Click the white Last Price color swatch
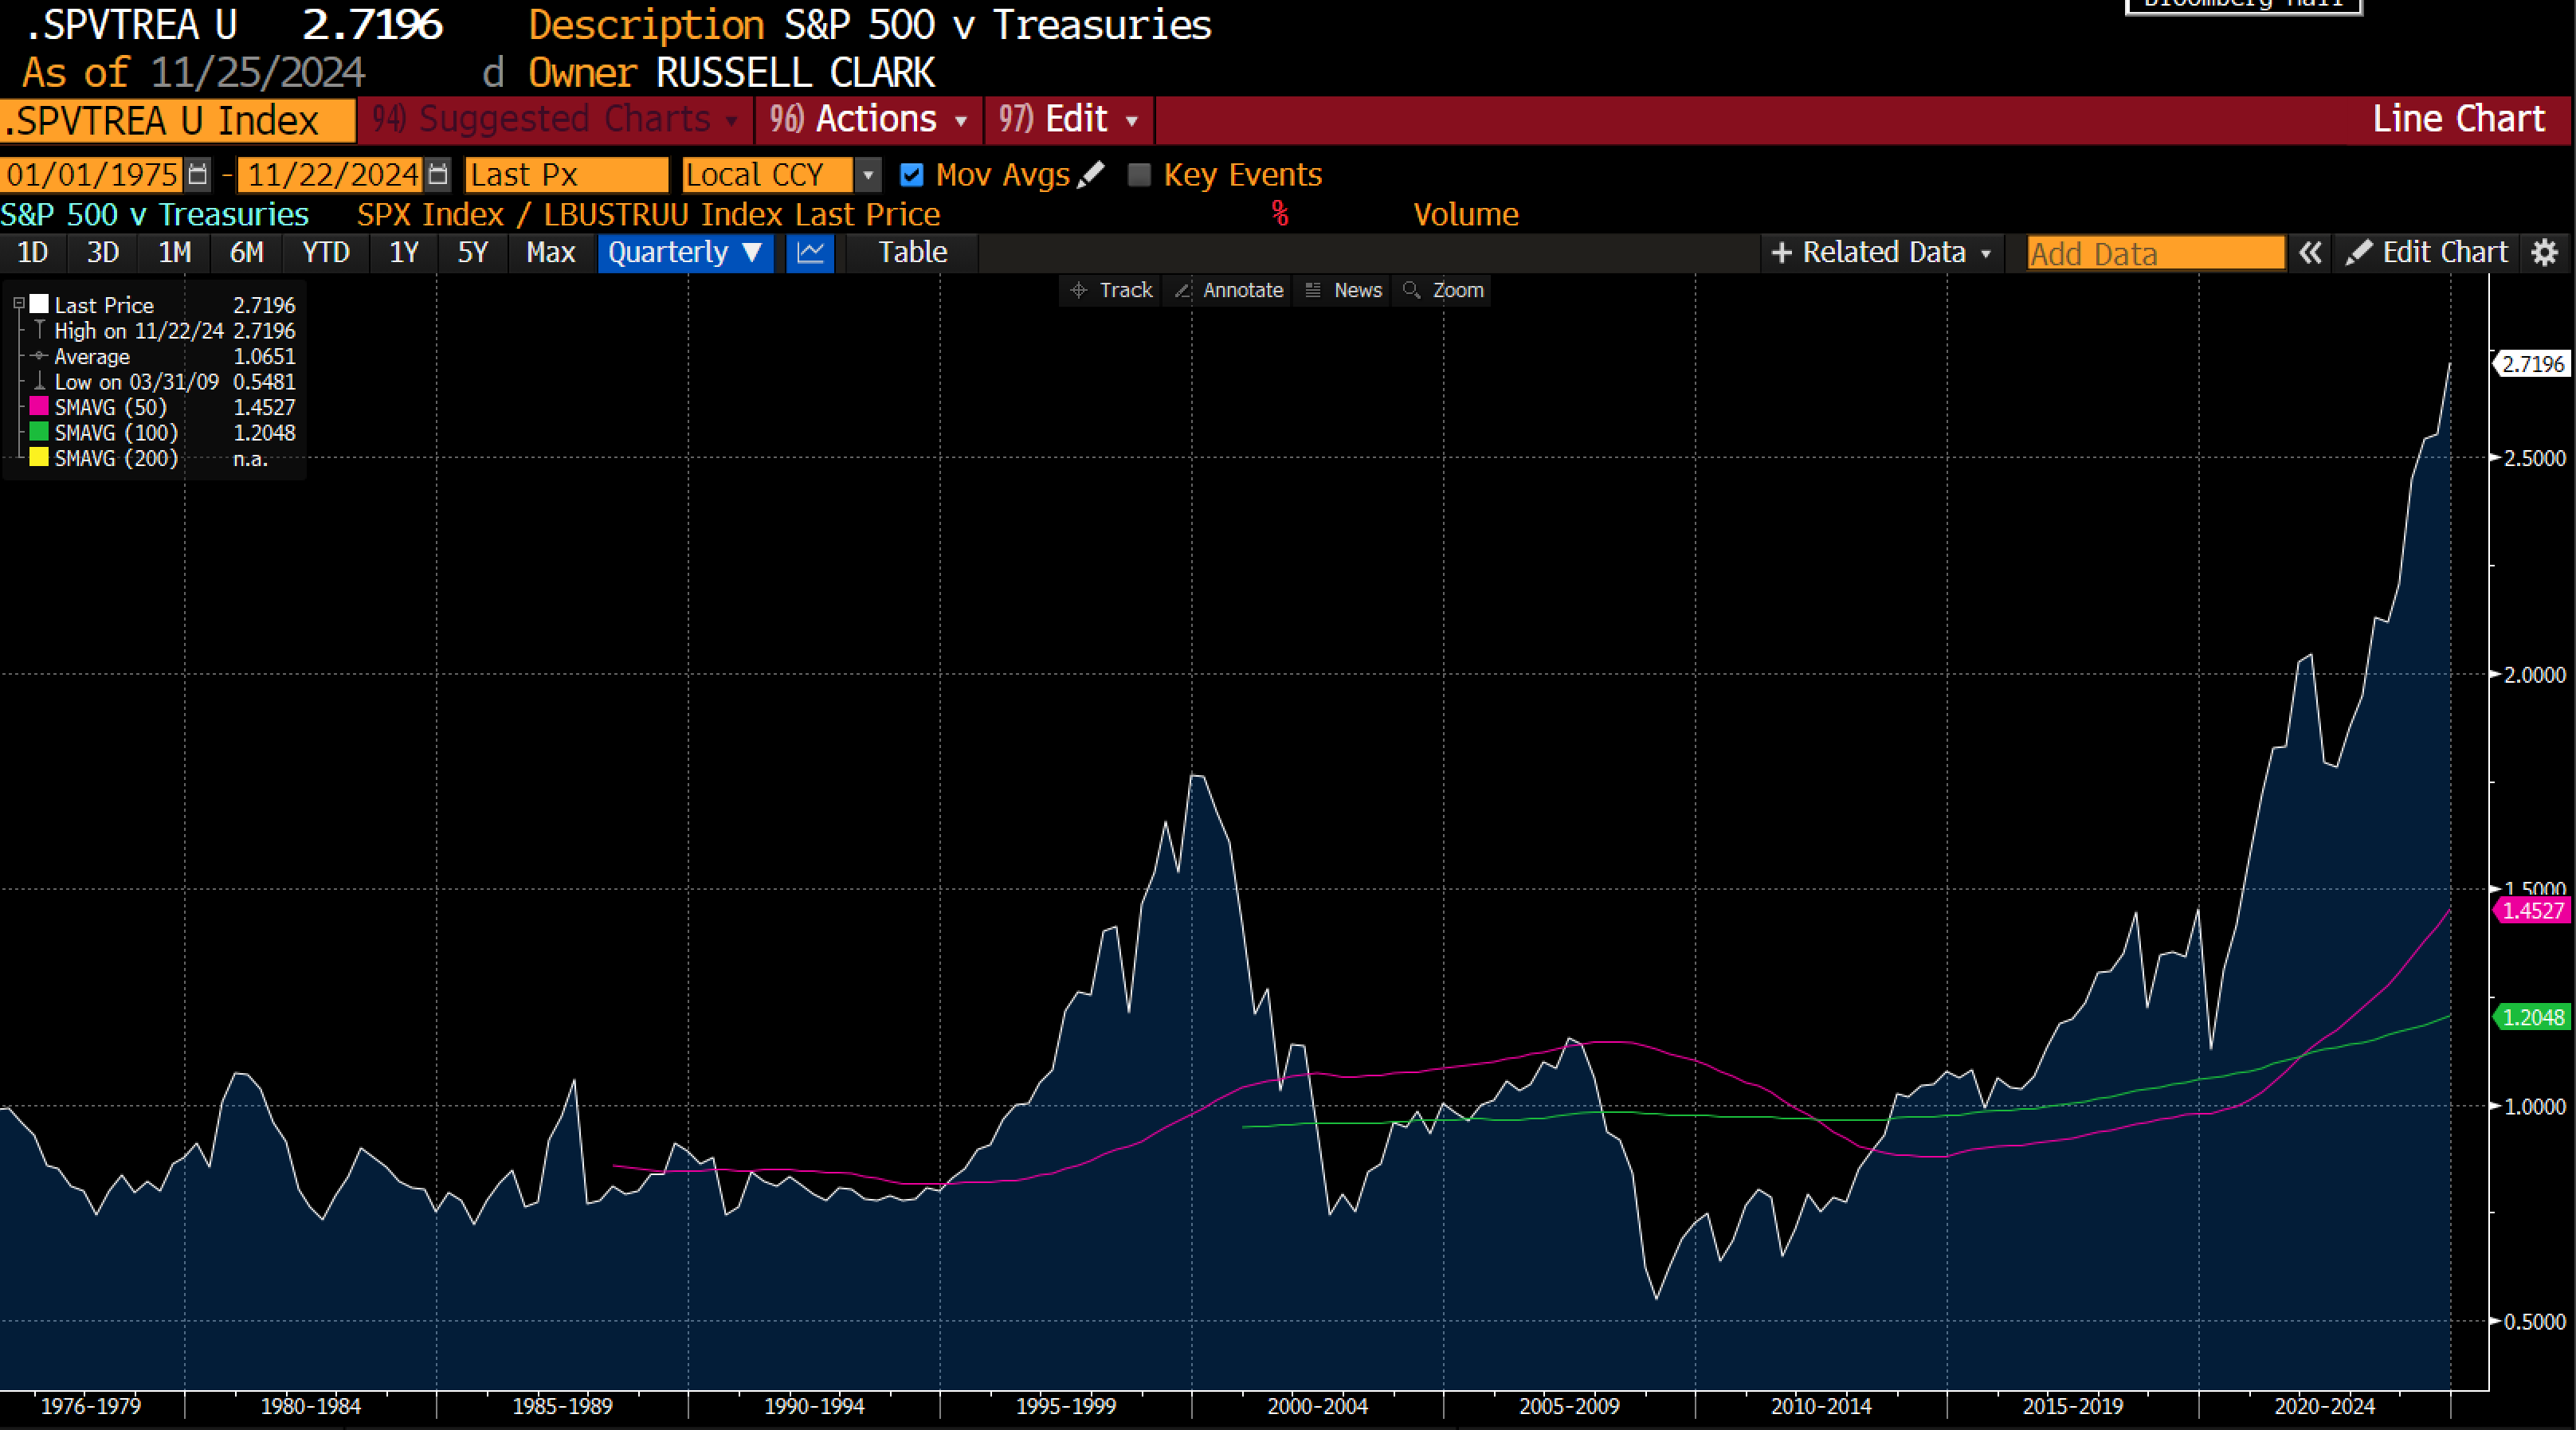Viewport: 2576px width, 1430px height. pyautogui.click(x=39, y=304)
